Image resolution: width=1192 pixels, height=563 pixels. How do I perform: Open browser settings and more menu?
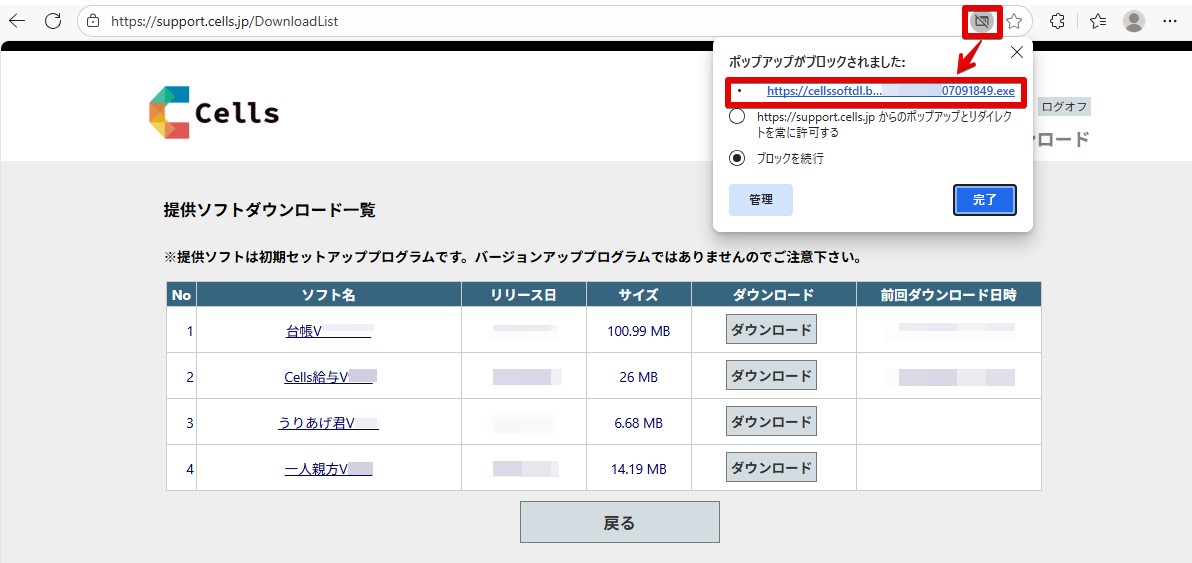(1170, 21)
